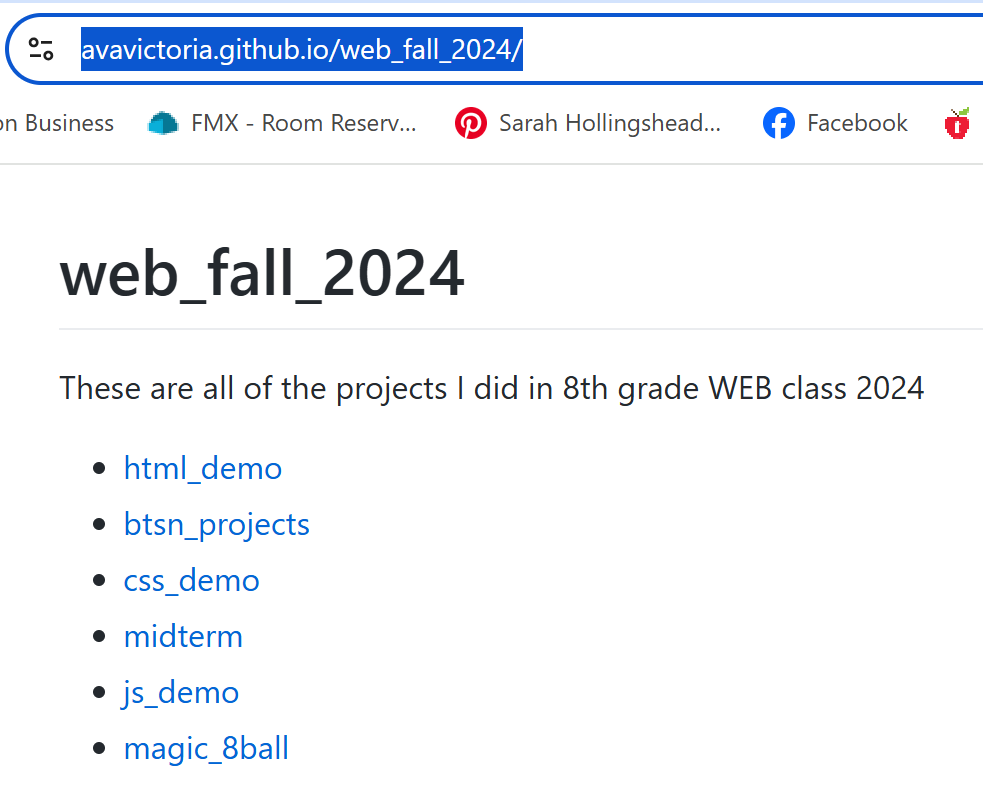This screenshot has height=803, width=983.
Task: Click the bullet beside html_demo
Action: [x=98, y=469]
